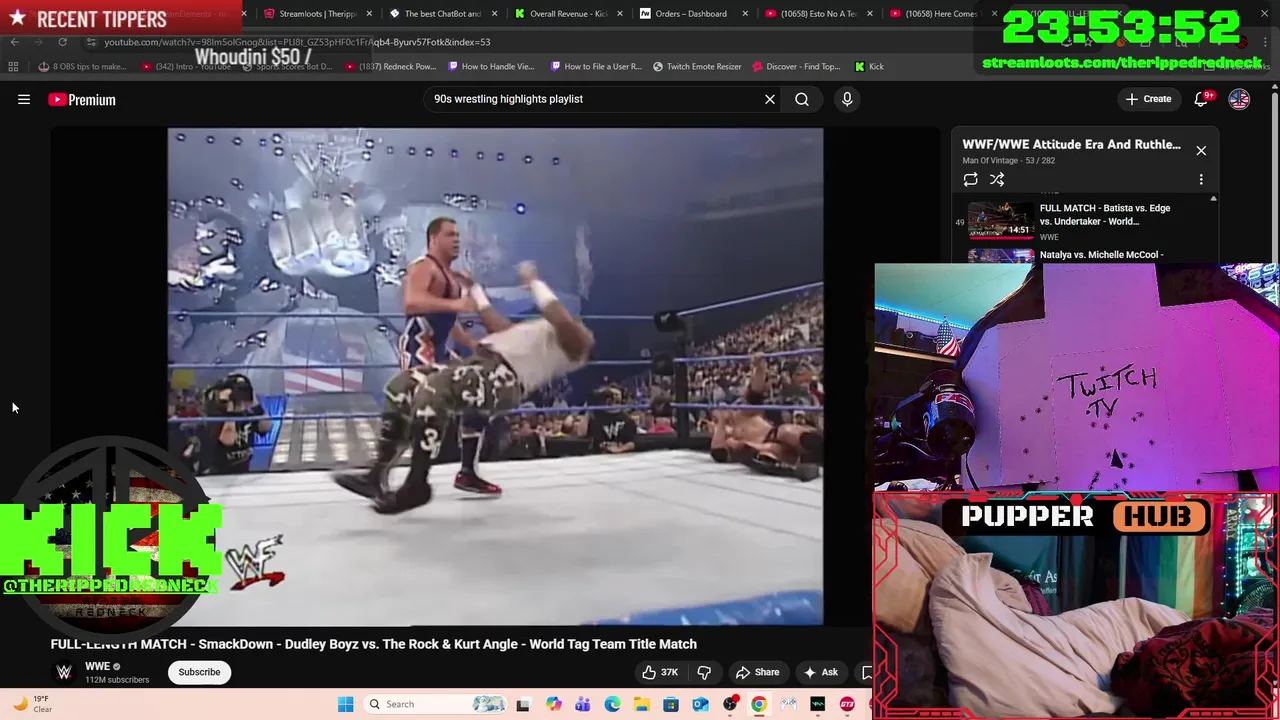Toggle playlist shuffle
Image resolution: width=1280 pixels, height=720 pixels.
click(997, 179)
